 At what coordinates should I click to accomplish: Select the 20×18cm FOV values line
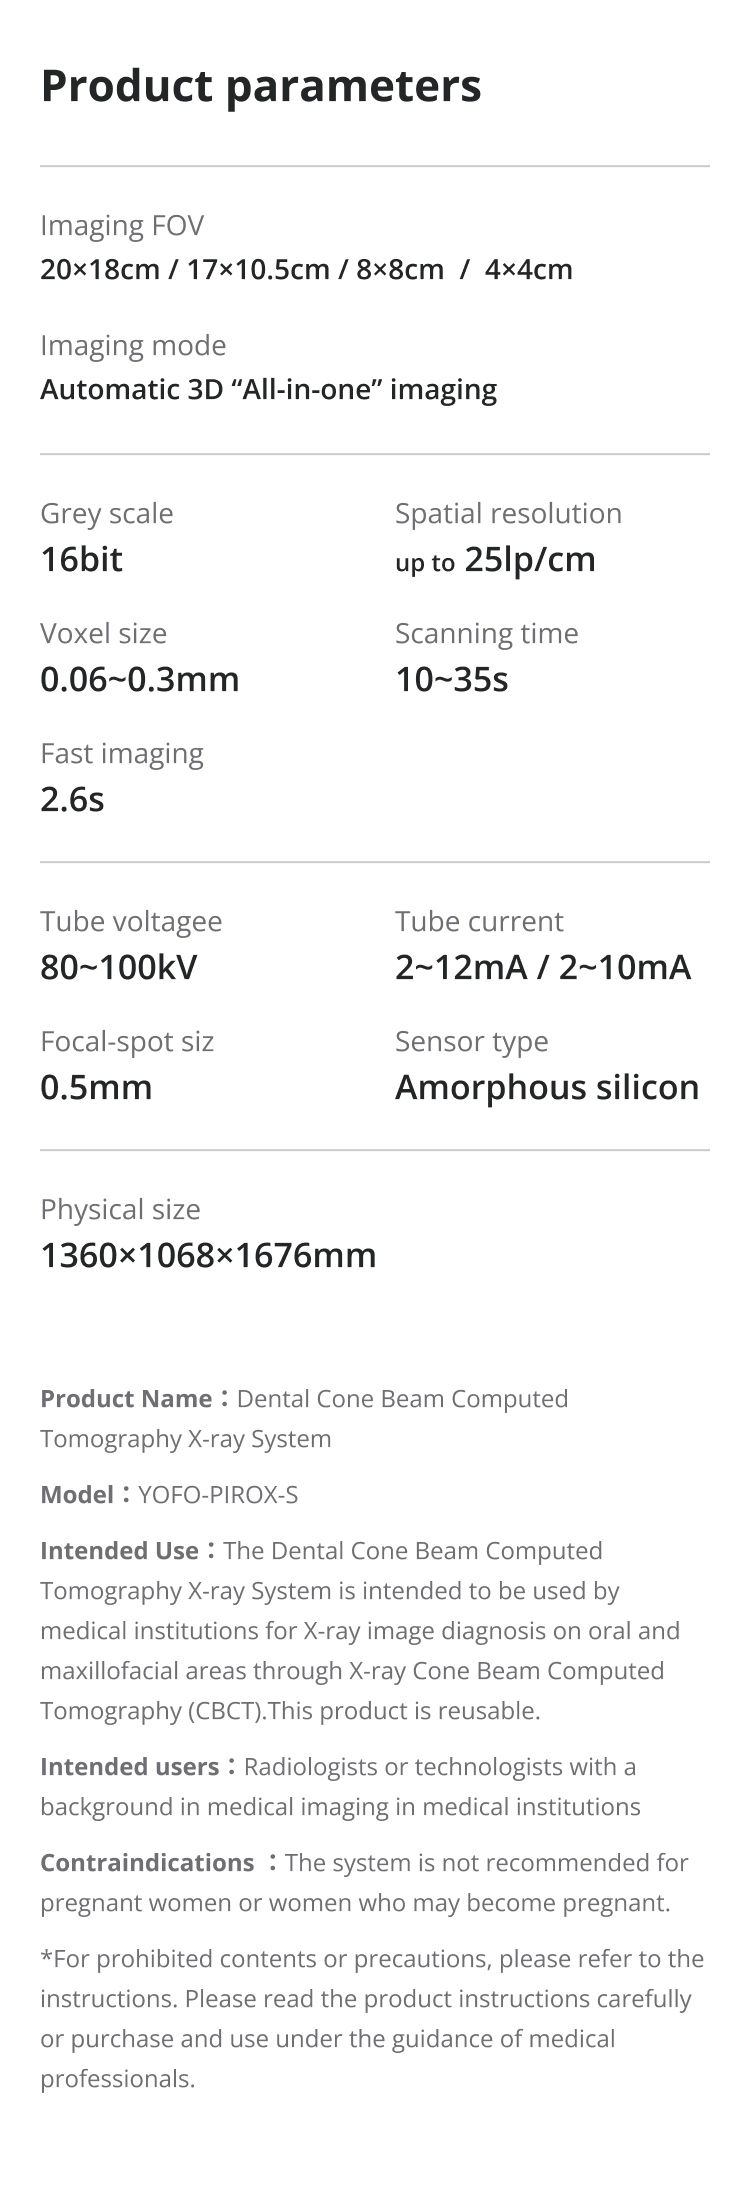[306, 270]
